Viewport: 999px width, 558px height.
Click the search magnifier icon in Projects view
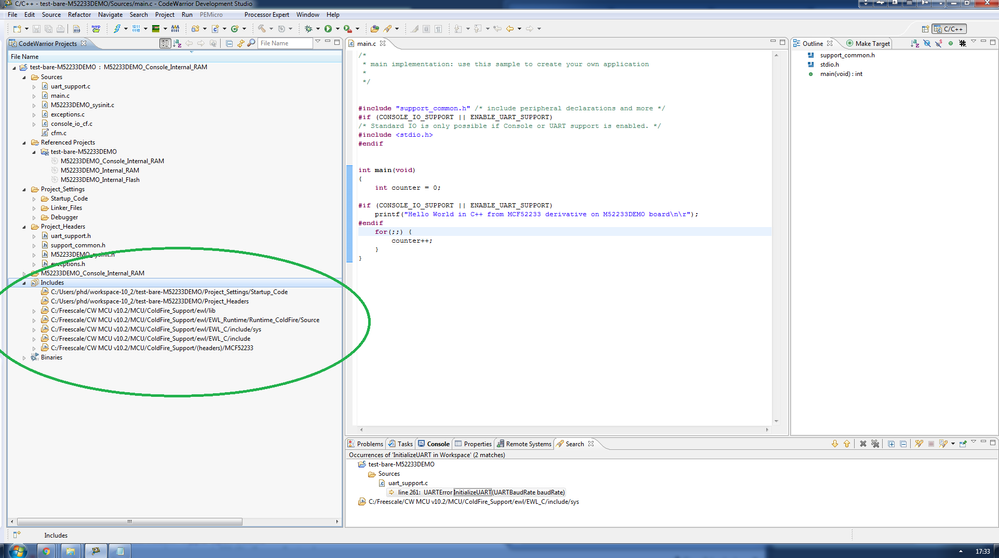(251, 43)
